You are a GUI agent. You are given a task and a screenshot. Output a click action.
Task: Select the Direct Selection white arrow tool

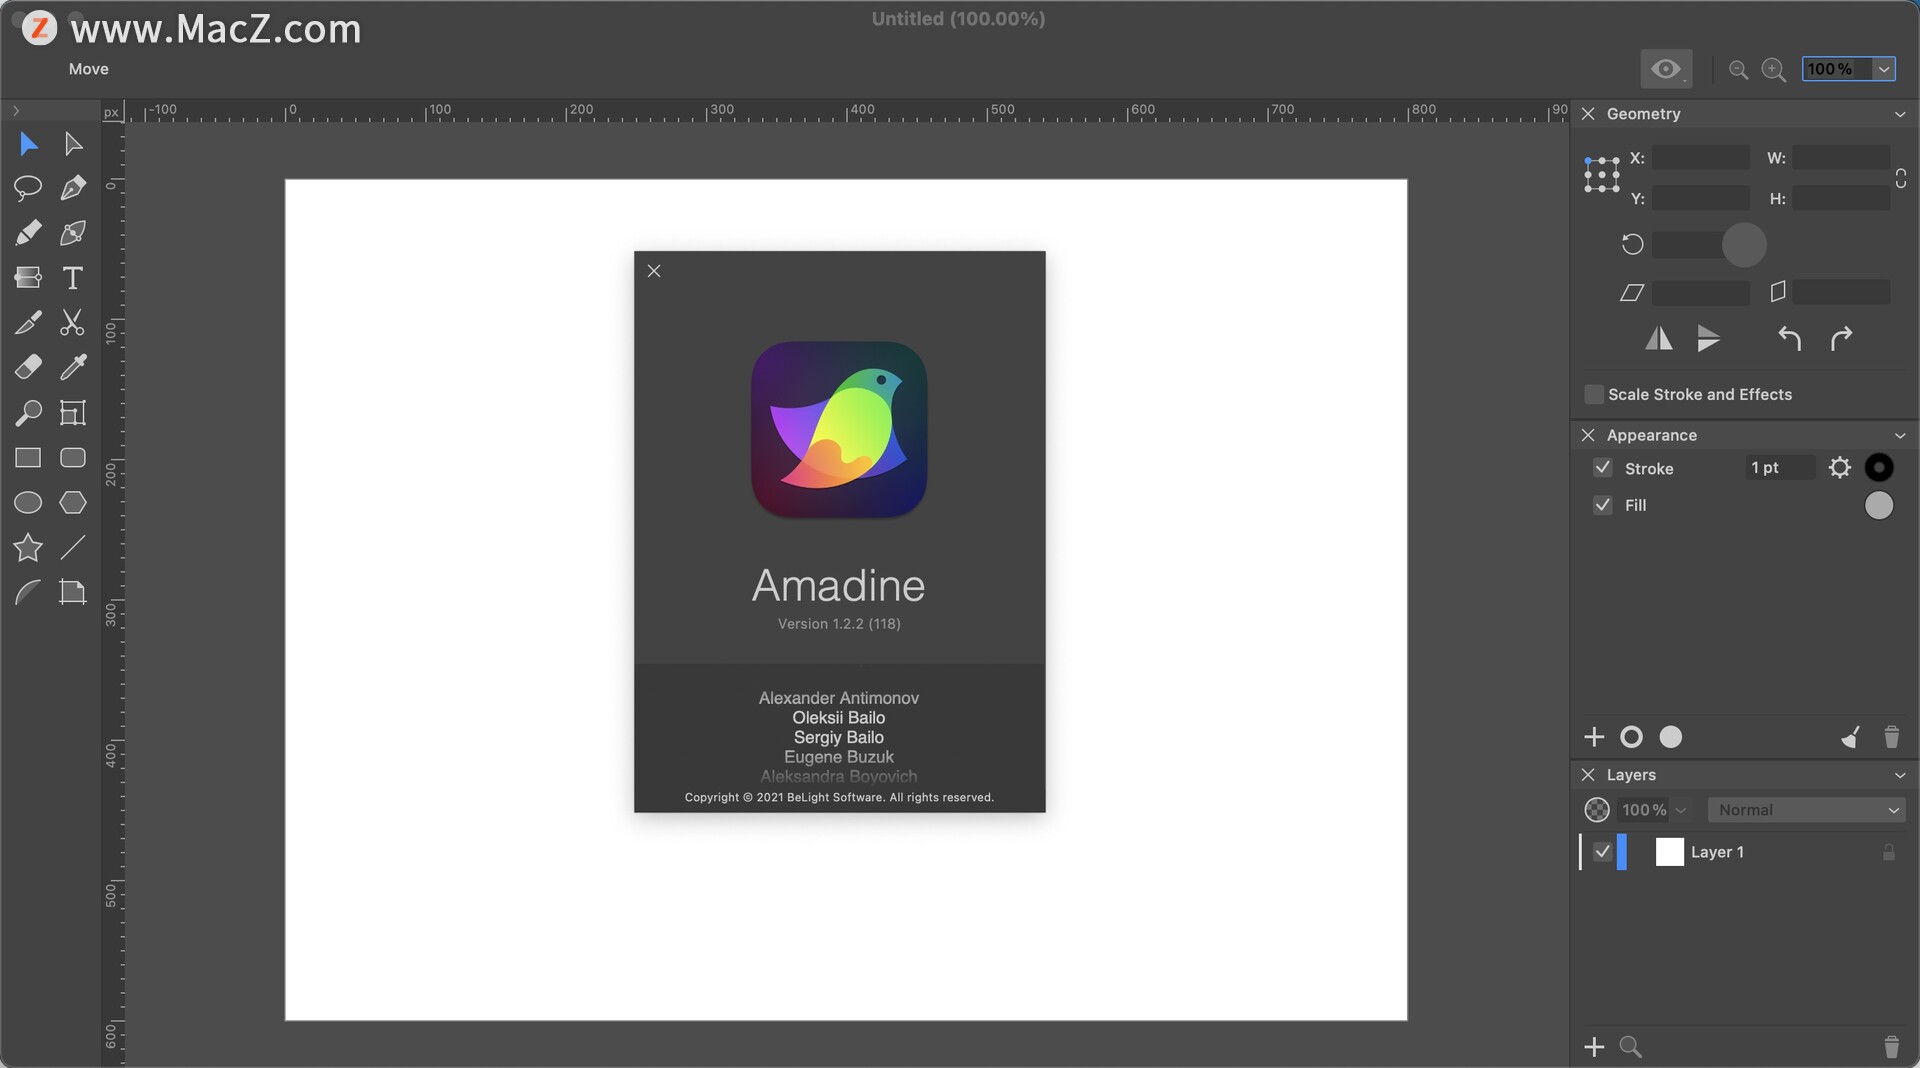coord(73,144)
